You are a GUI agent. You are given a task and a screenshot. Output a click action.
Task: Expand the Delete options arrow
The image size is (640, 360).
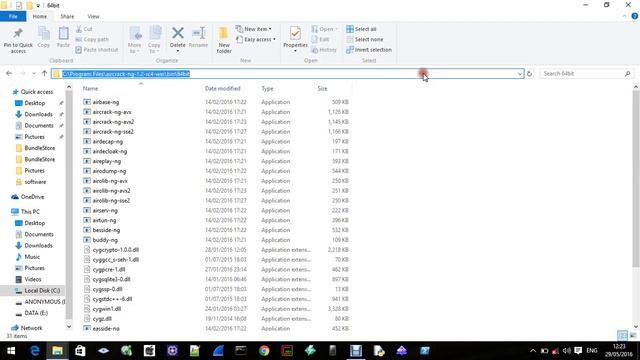click(178, 51)
